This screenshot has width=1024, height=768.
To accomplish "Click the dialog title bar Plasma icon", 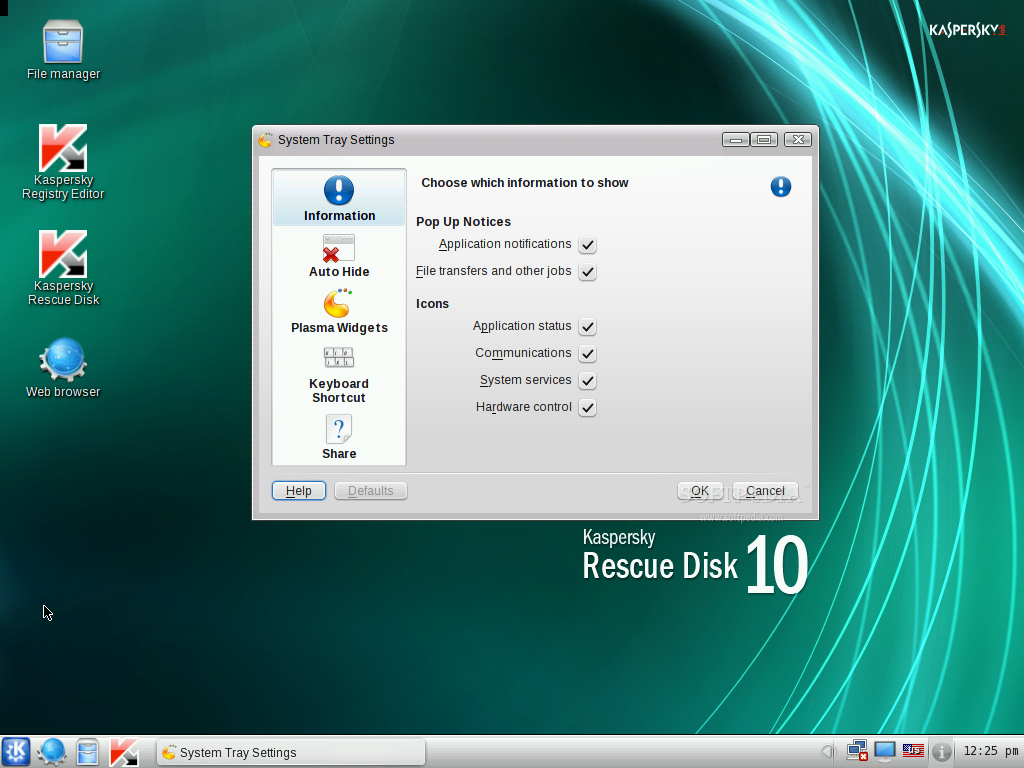I will [x=265, y=140].
